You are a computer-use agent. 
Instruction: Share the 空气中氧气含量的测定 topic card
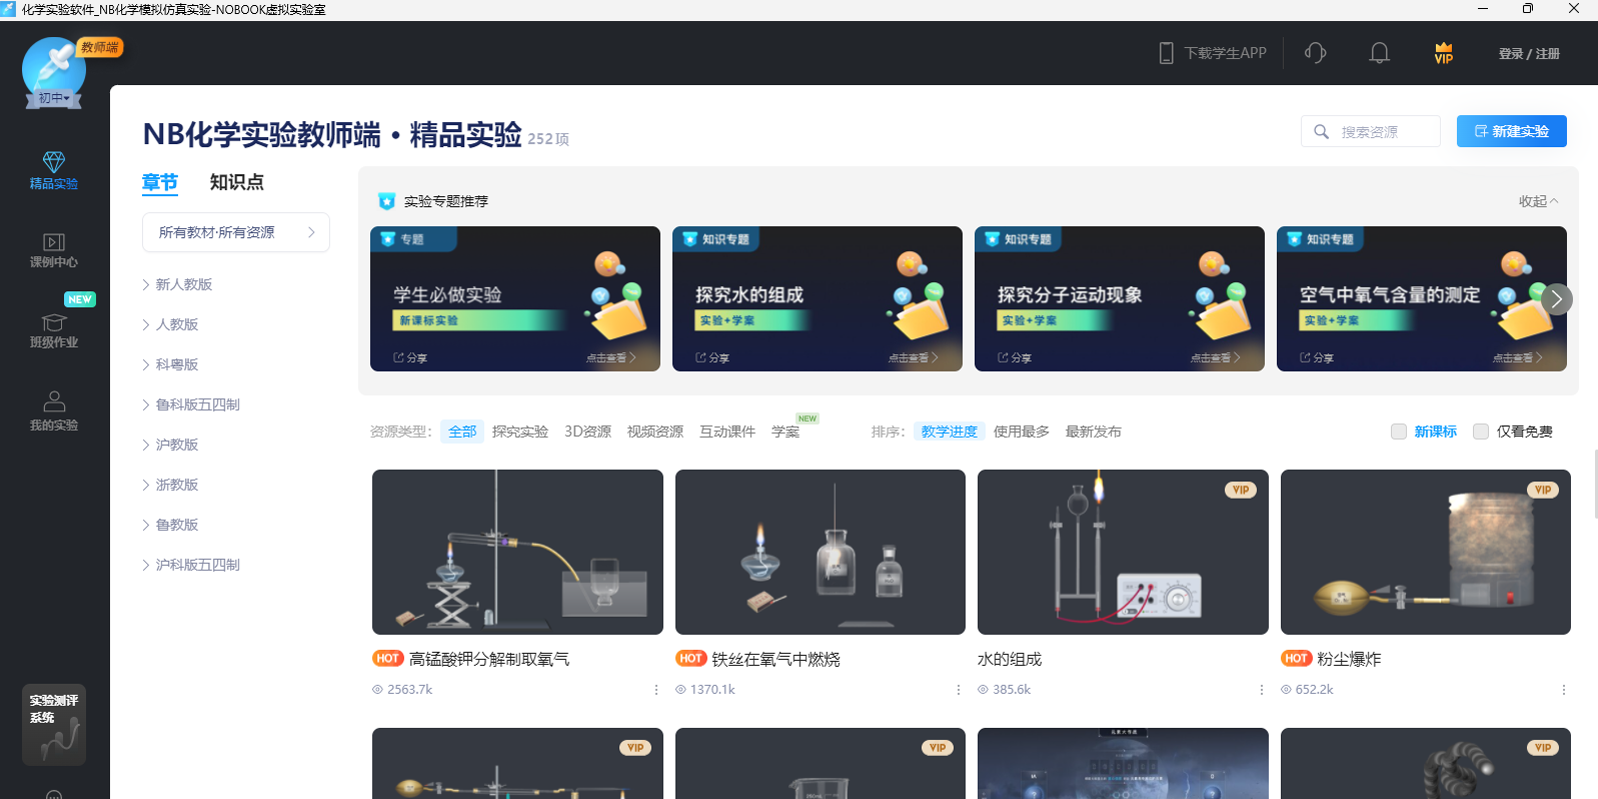1316,357
